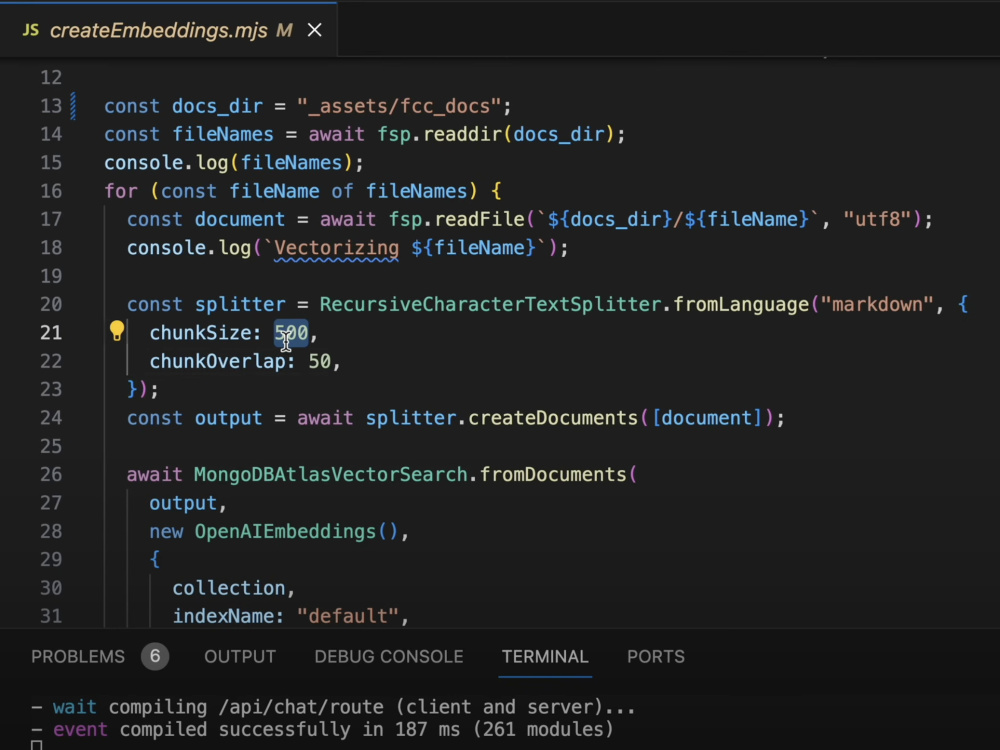Viewport: 1000px width, 750px height.
Task: Switch to the OUTPUT panel tab
Action: (240, 656)
